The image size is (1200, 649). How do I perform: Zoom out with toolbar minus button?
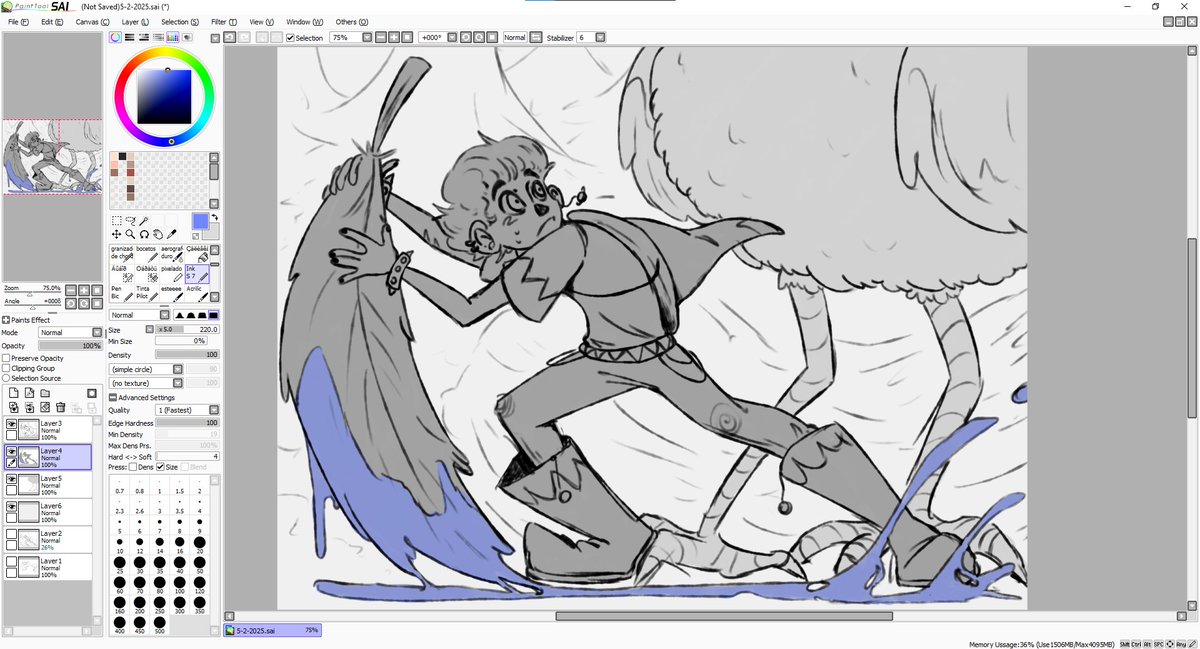pos(382,38)
